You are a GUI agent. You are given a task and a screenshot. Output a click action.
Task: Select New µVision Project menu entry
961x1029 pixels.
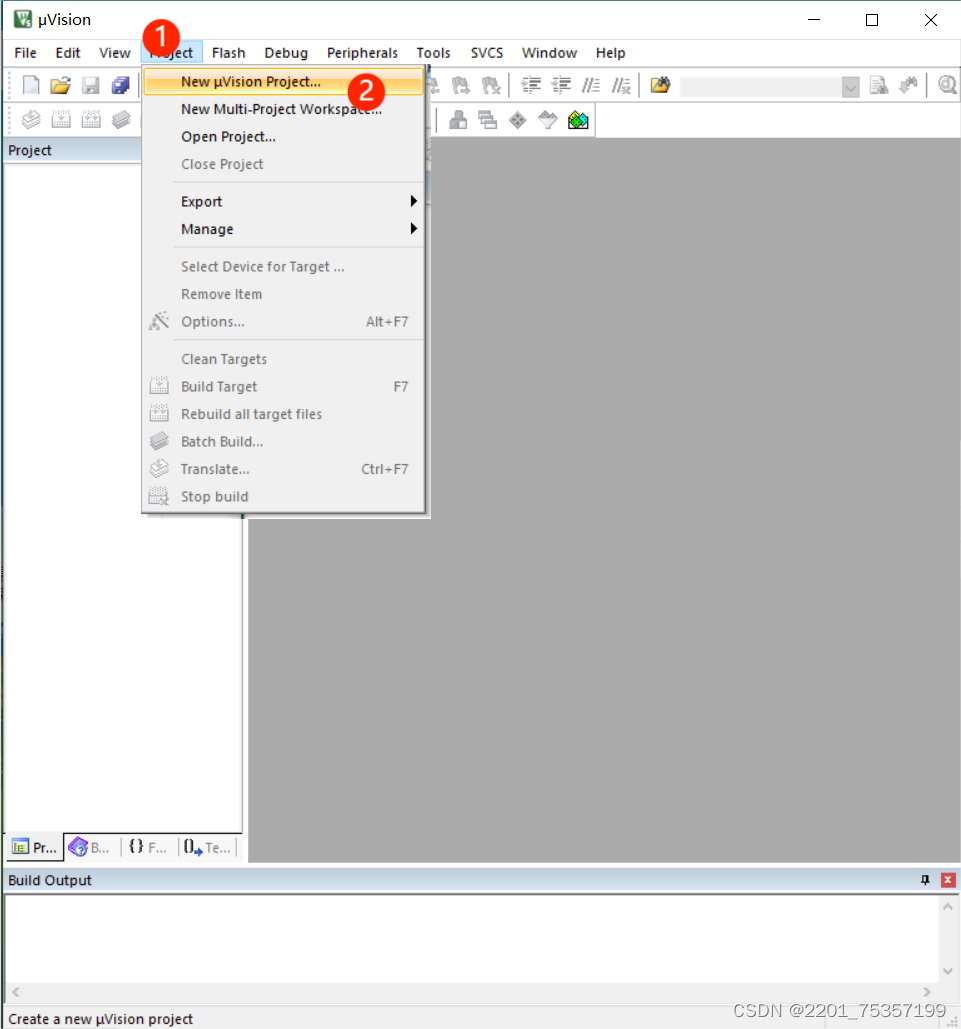click(x=284, y=82)
